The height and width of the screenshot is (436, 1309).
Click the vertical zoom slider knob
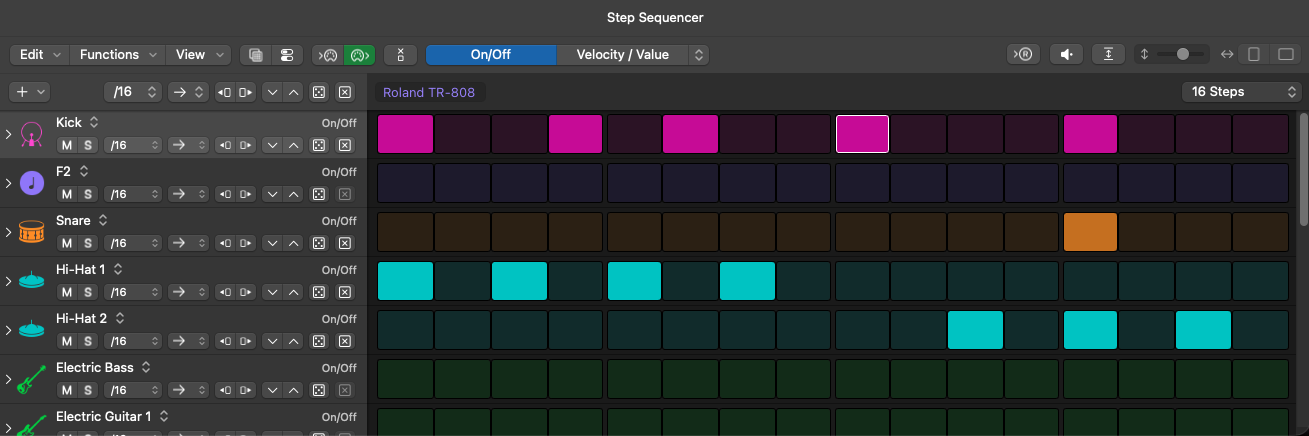1183,55
